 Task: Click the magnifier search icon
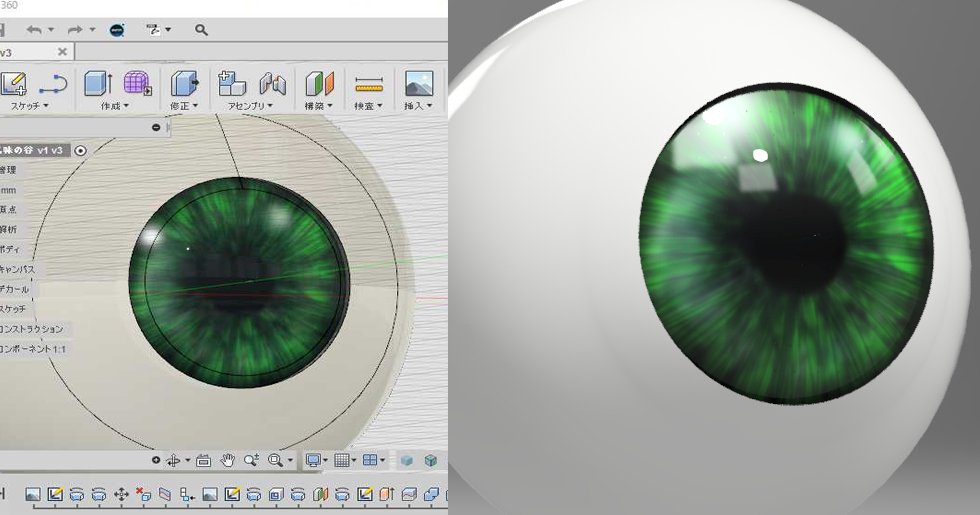pos(201,29)
